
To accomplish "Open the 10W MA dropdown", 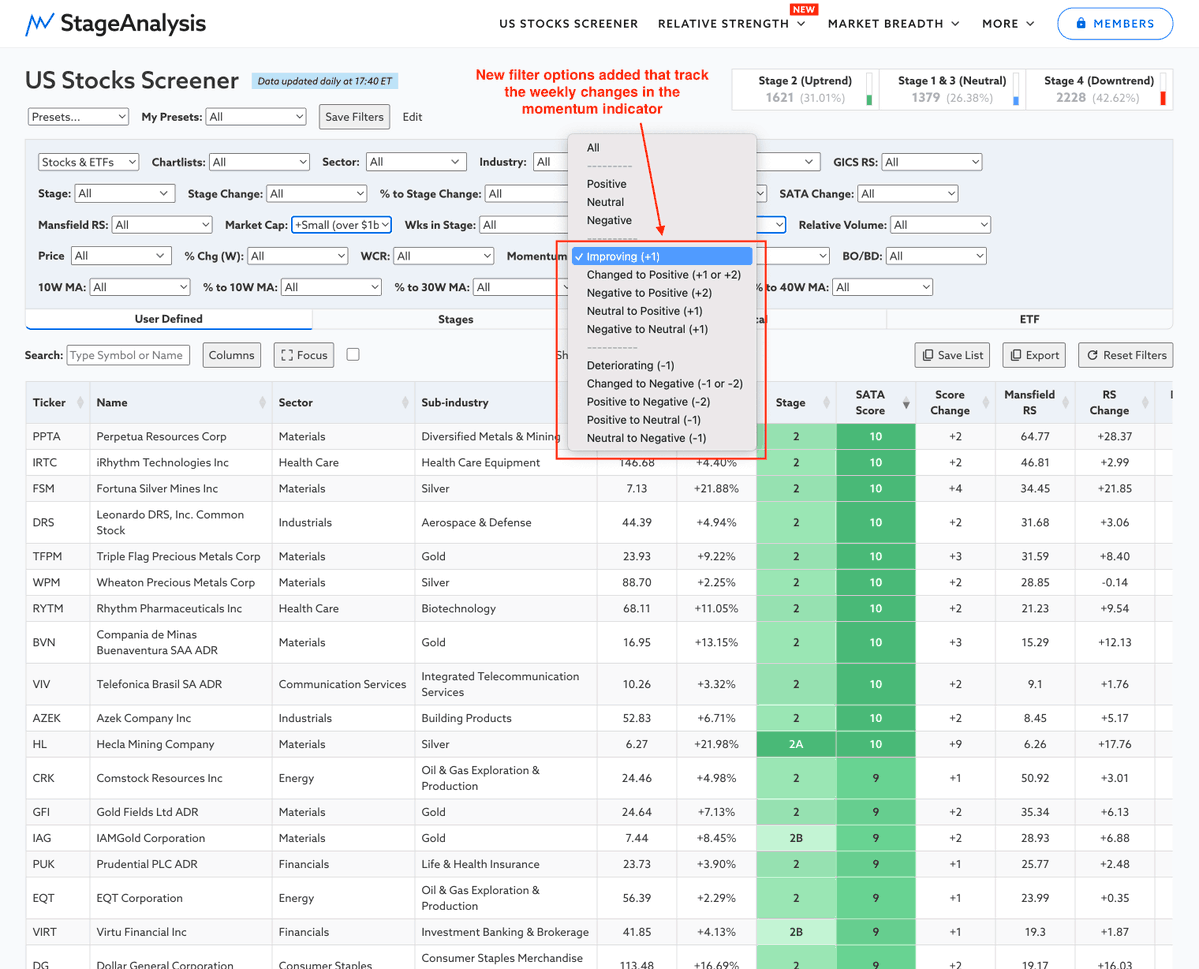I will [x=140, y=288].
